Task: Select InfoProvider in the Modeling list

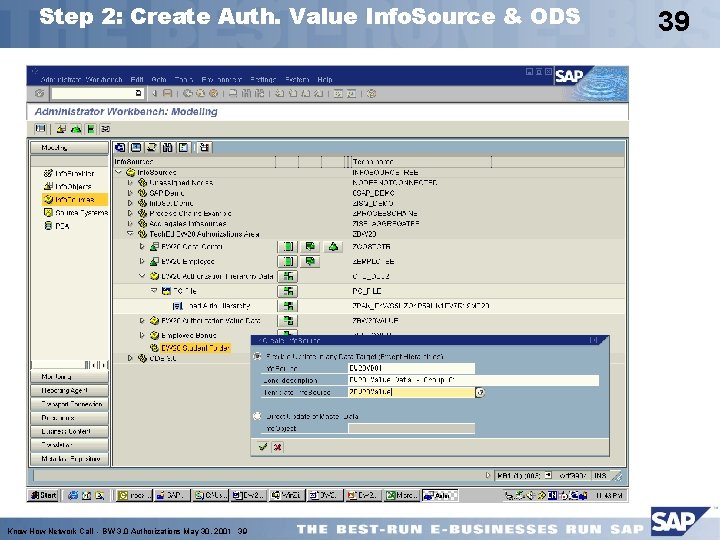Action: point(69,173)
